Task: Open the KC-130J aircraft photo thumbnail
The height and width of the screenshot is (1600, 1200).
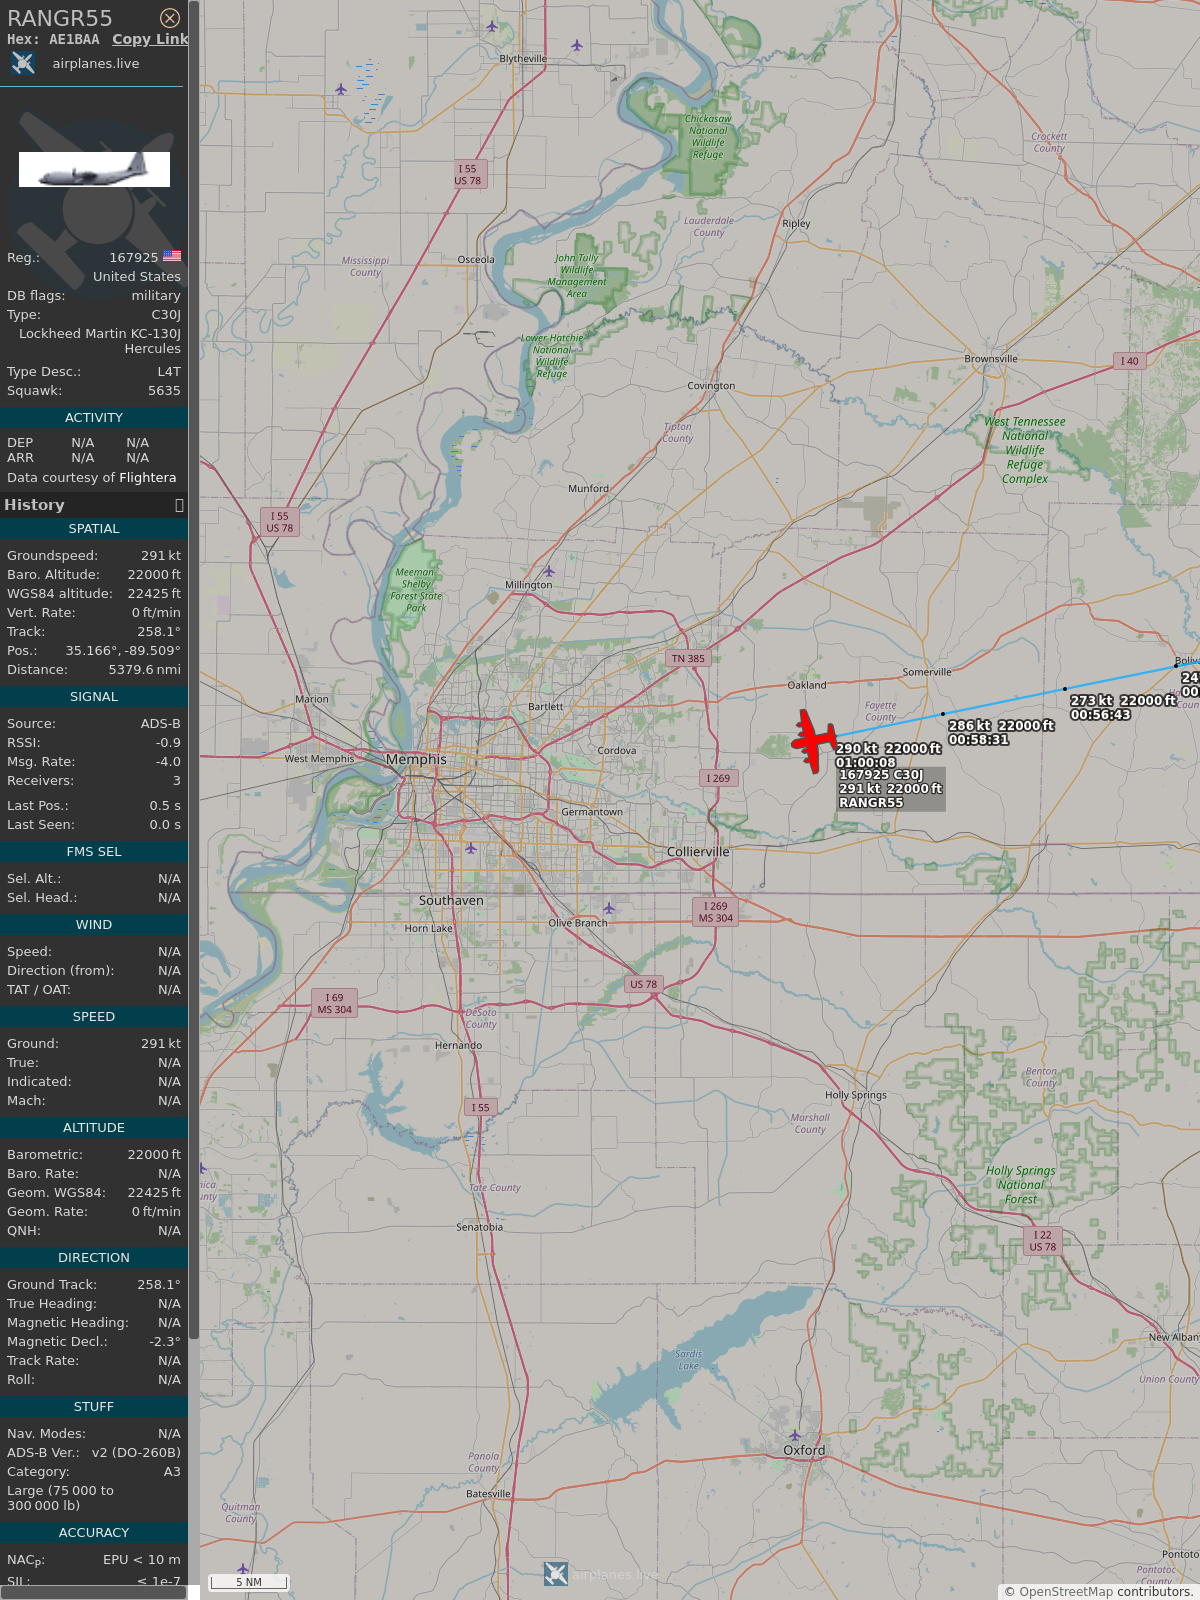Action: (94, 169)
